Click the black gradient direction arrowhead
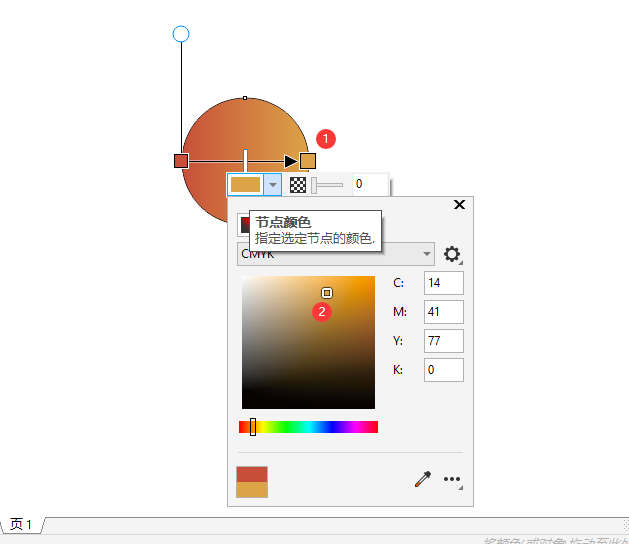The width and height of the screenshot is (629, 544). 291,161
